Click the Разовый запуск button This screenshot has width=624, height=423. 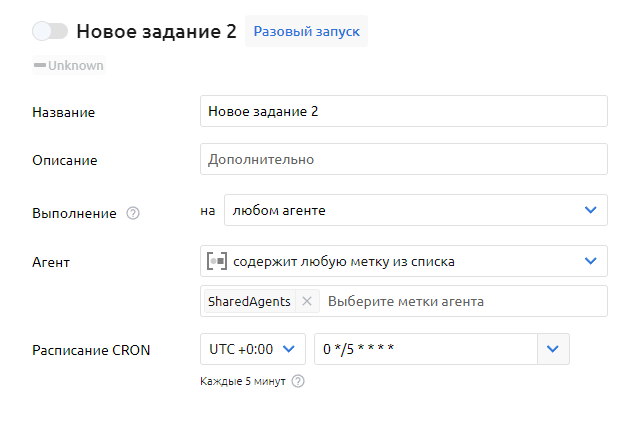(x=307, y=31)
